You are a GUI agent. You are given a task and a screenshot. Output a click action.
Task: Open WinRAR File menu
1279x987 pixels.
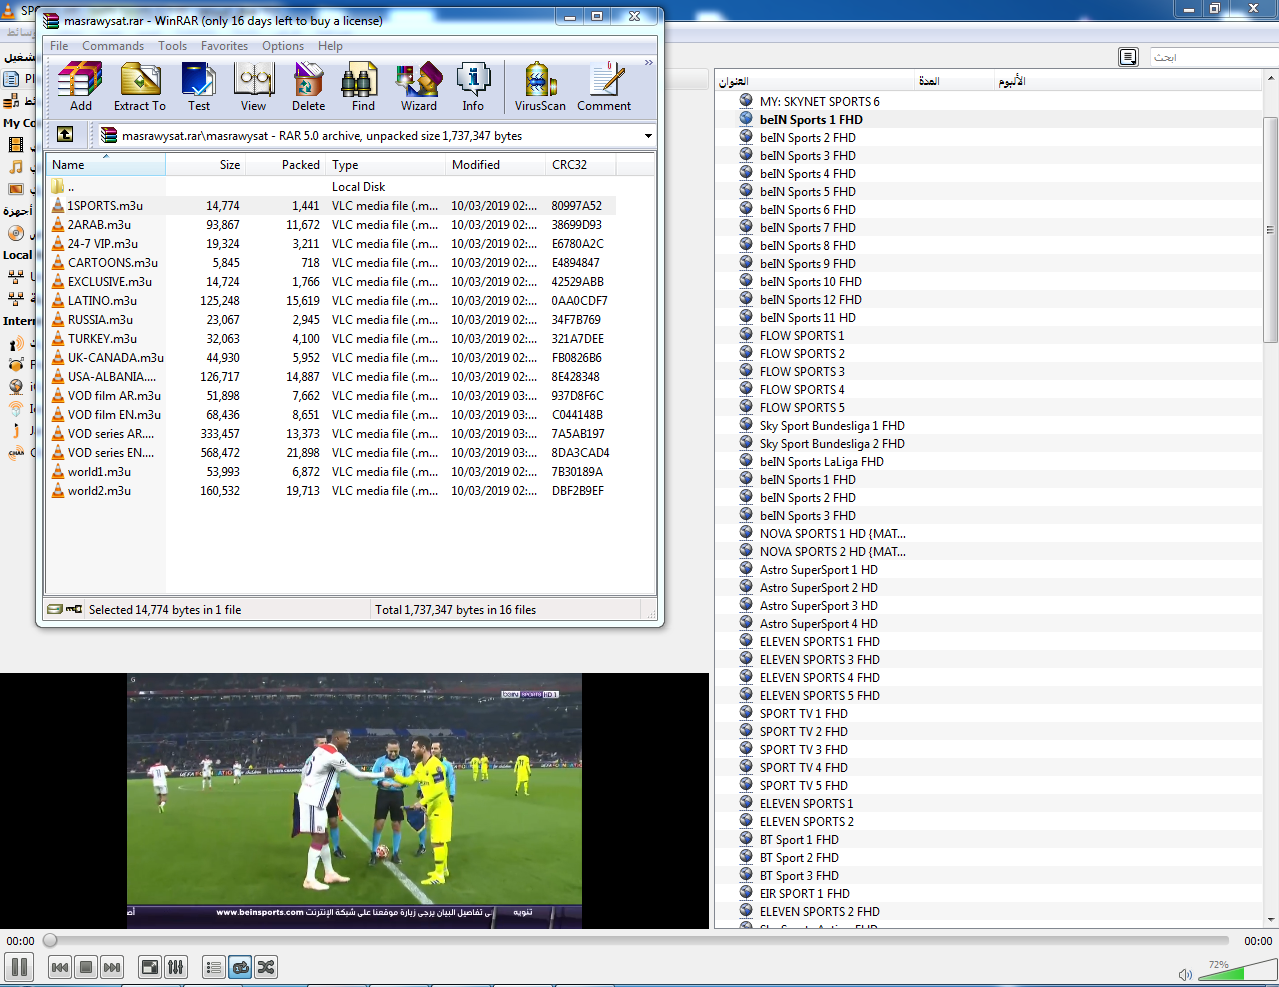pos(59,46)
